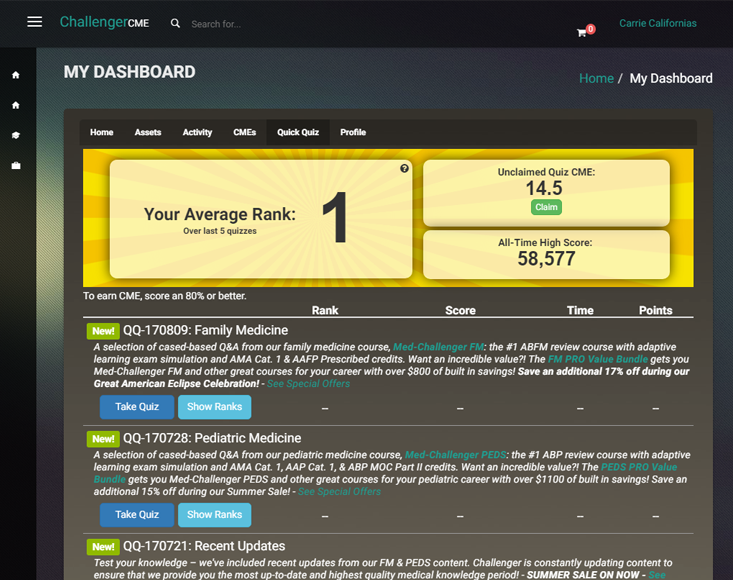This screenshot has width=733, height=580.
Task: Switch to the Assets tab
Action: 148,132
